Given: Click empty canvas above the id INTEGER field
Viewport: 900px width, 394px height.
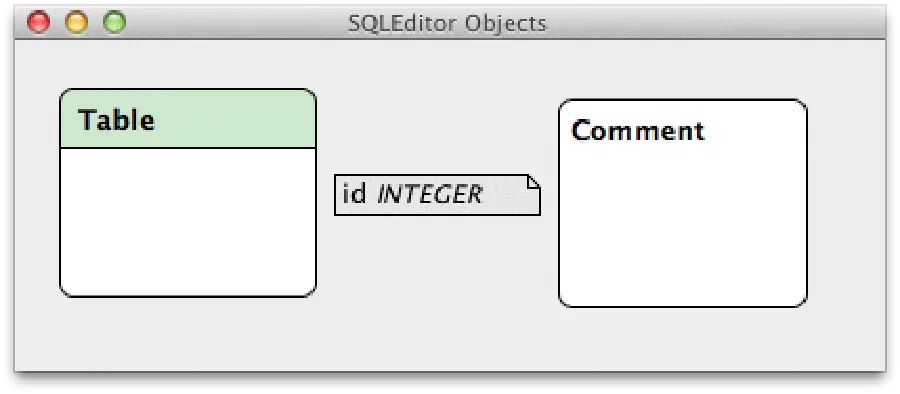Looking at the screenshot, I should (x=437, y=115).
